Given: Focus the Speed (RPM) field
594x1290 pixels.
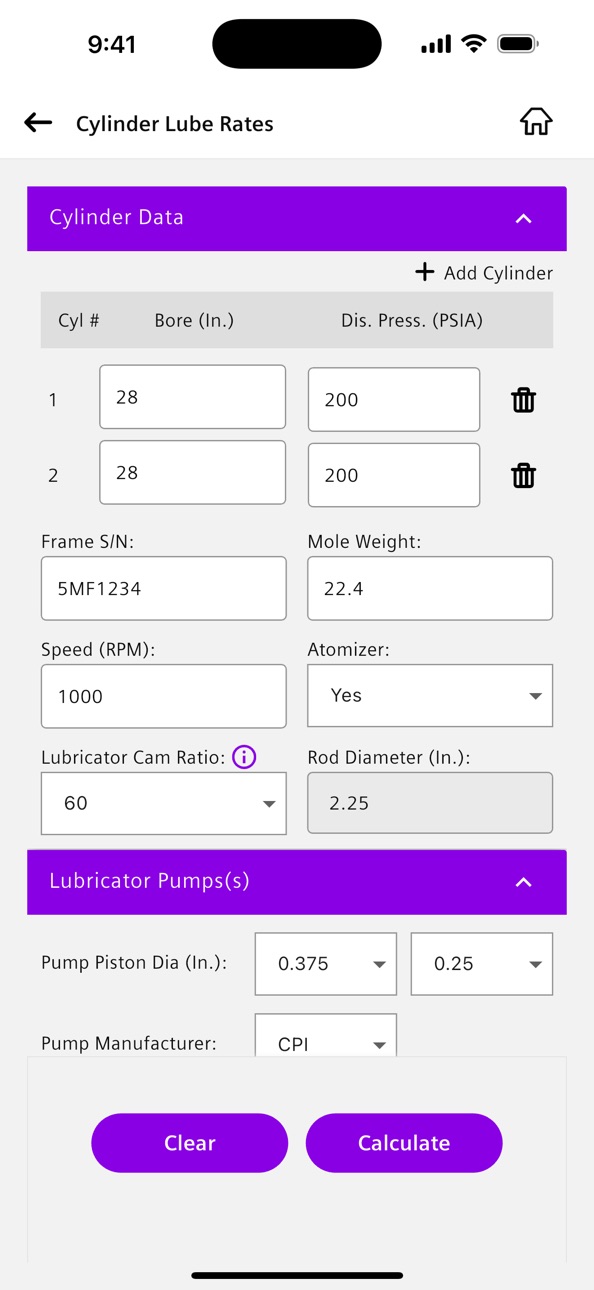Looking at the screenshot, I should pos(164,696).
